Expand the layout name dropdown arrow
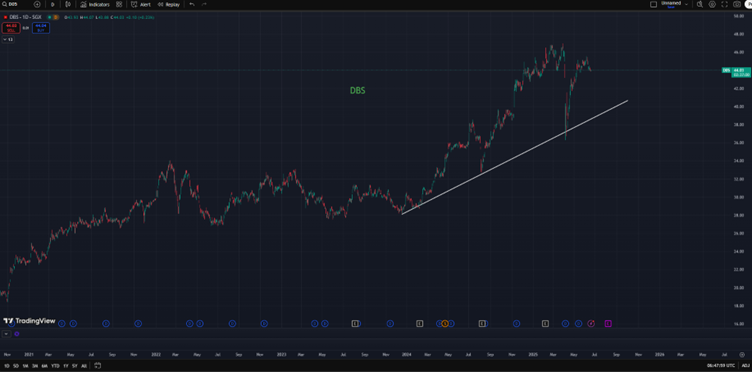Viewport: 752px width, 372px height. pos(686,4)
